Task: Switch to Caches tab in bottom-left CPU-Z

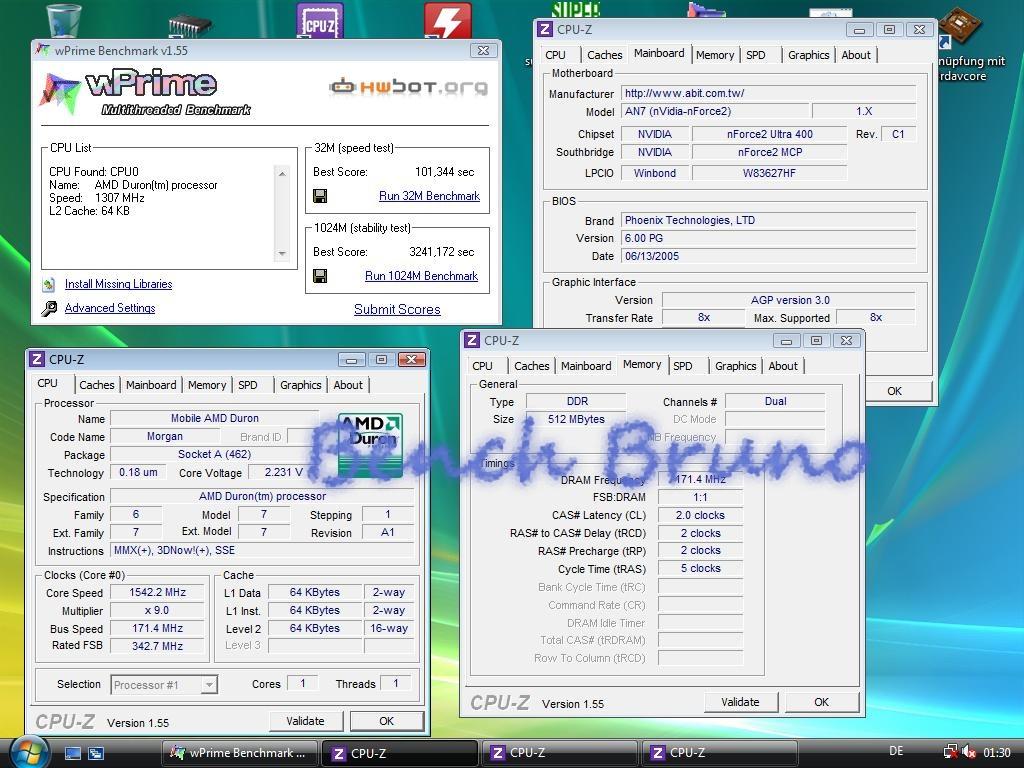Action: 97,385
